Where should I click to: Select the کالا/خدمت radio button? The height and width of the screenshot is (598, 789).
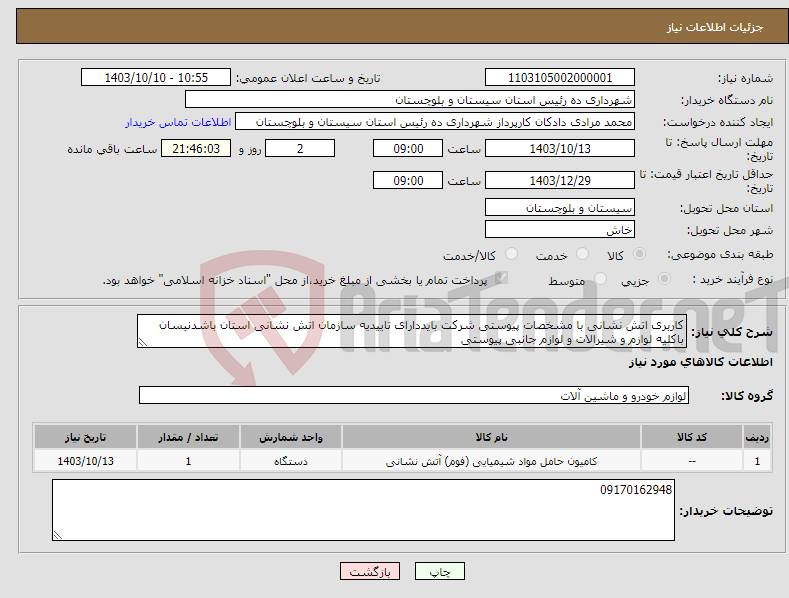511,254
